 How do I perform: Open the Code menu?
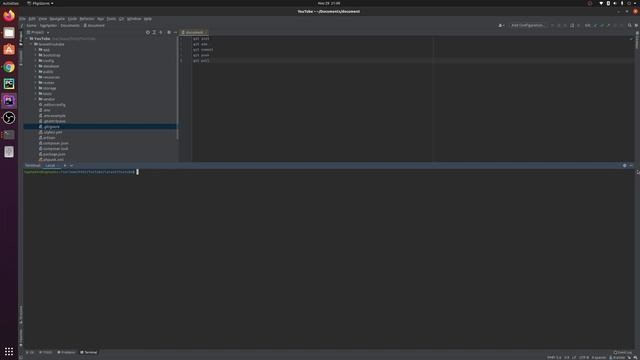(72, 19)
